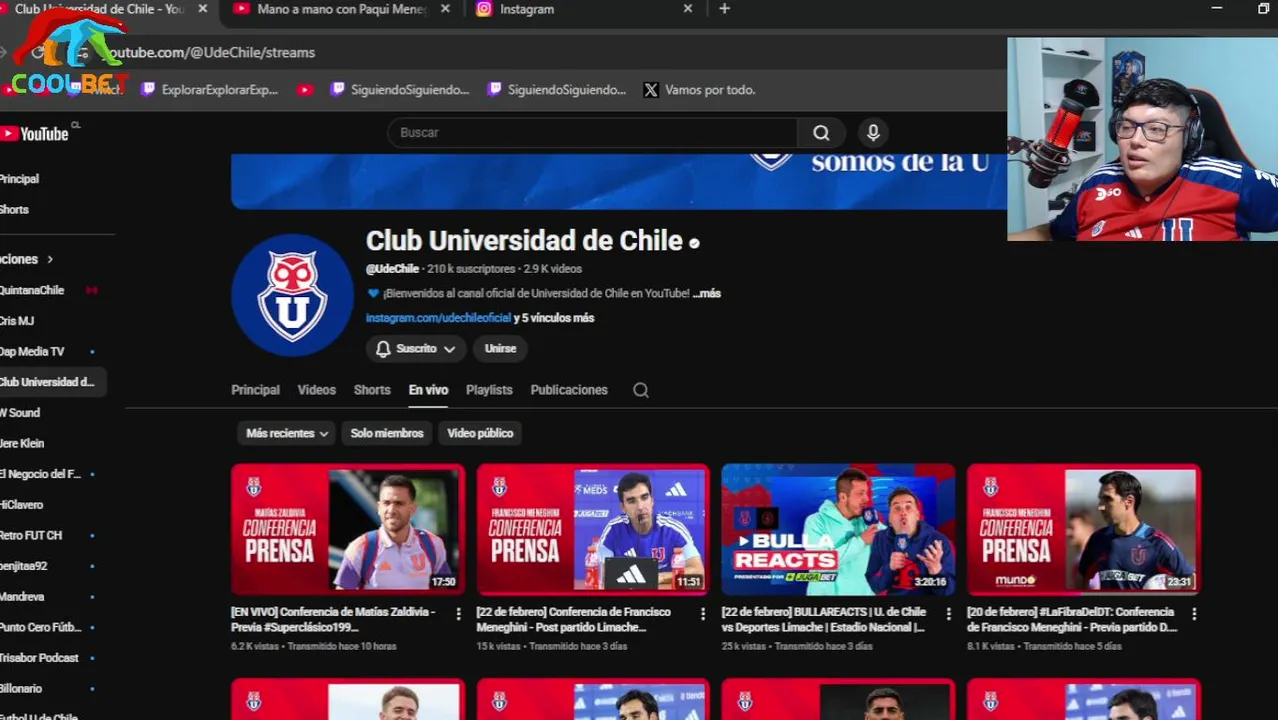Switch to Mano a mano con Paqui browser tab
Viewport: 1278px width, 720px height.
340,9
